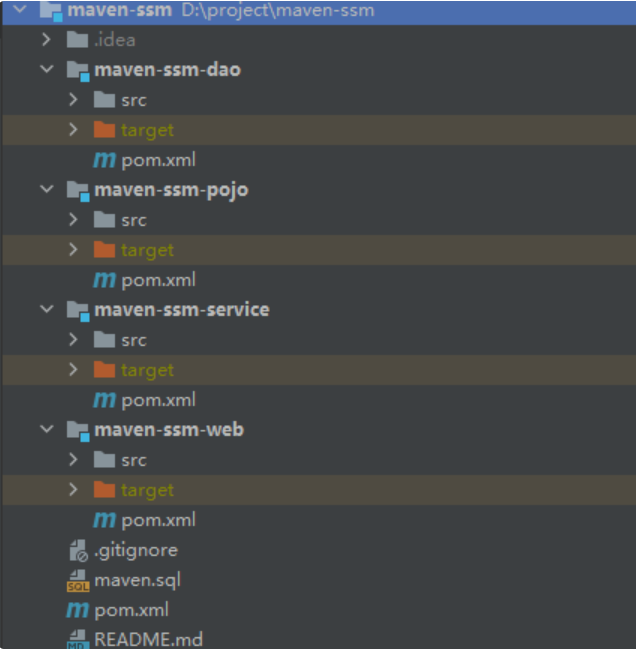
Task: Collapse the root maven-ssm project node
Action: 19,11
